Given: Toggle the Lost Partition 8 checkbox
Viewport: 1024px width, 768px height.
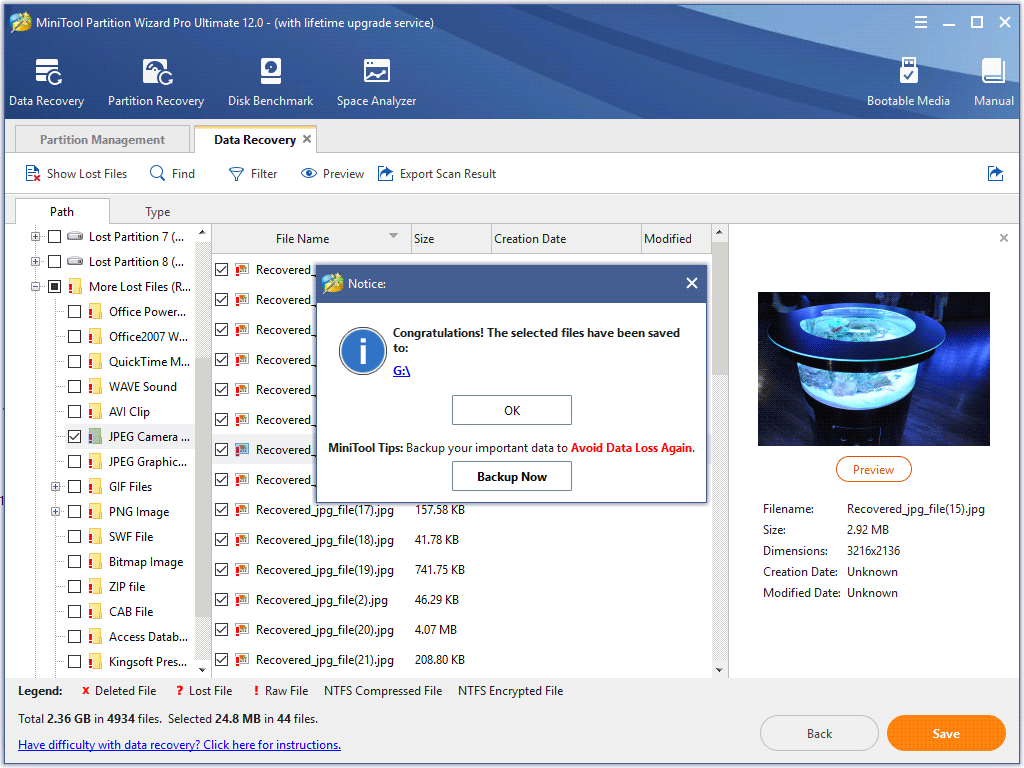Looking at the screenshot, I should pyautogui.click(x=55, y=262).
